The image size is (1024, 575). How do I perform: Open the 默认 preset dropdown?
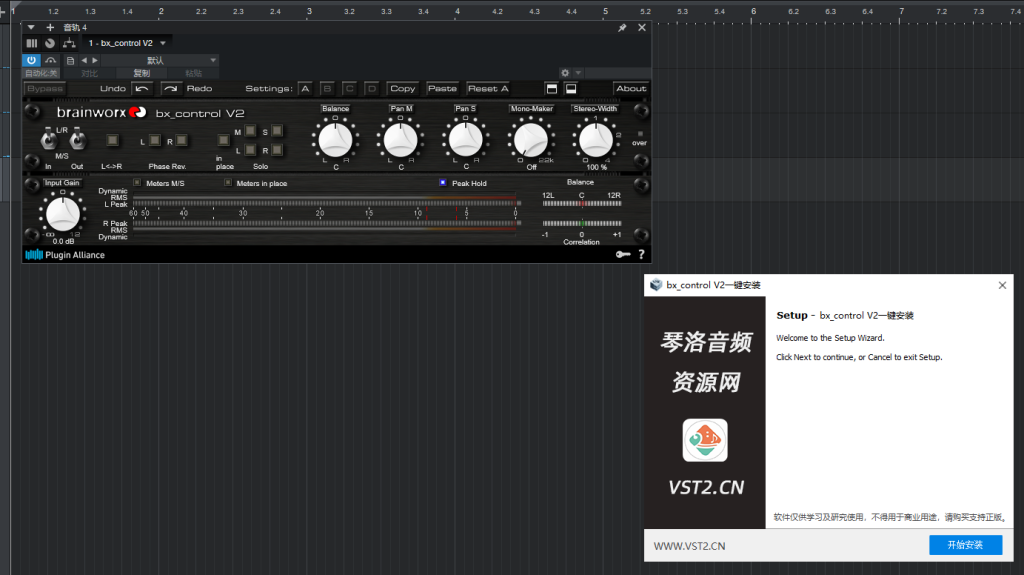159,60
